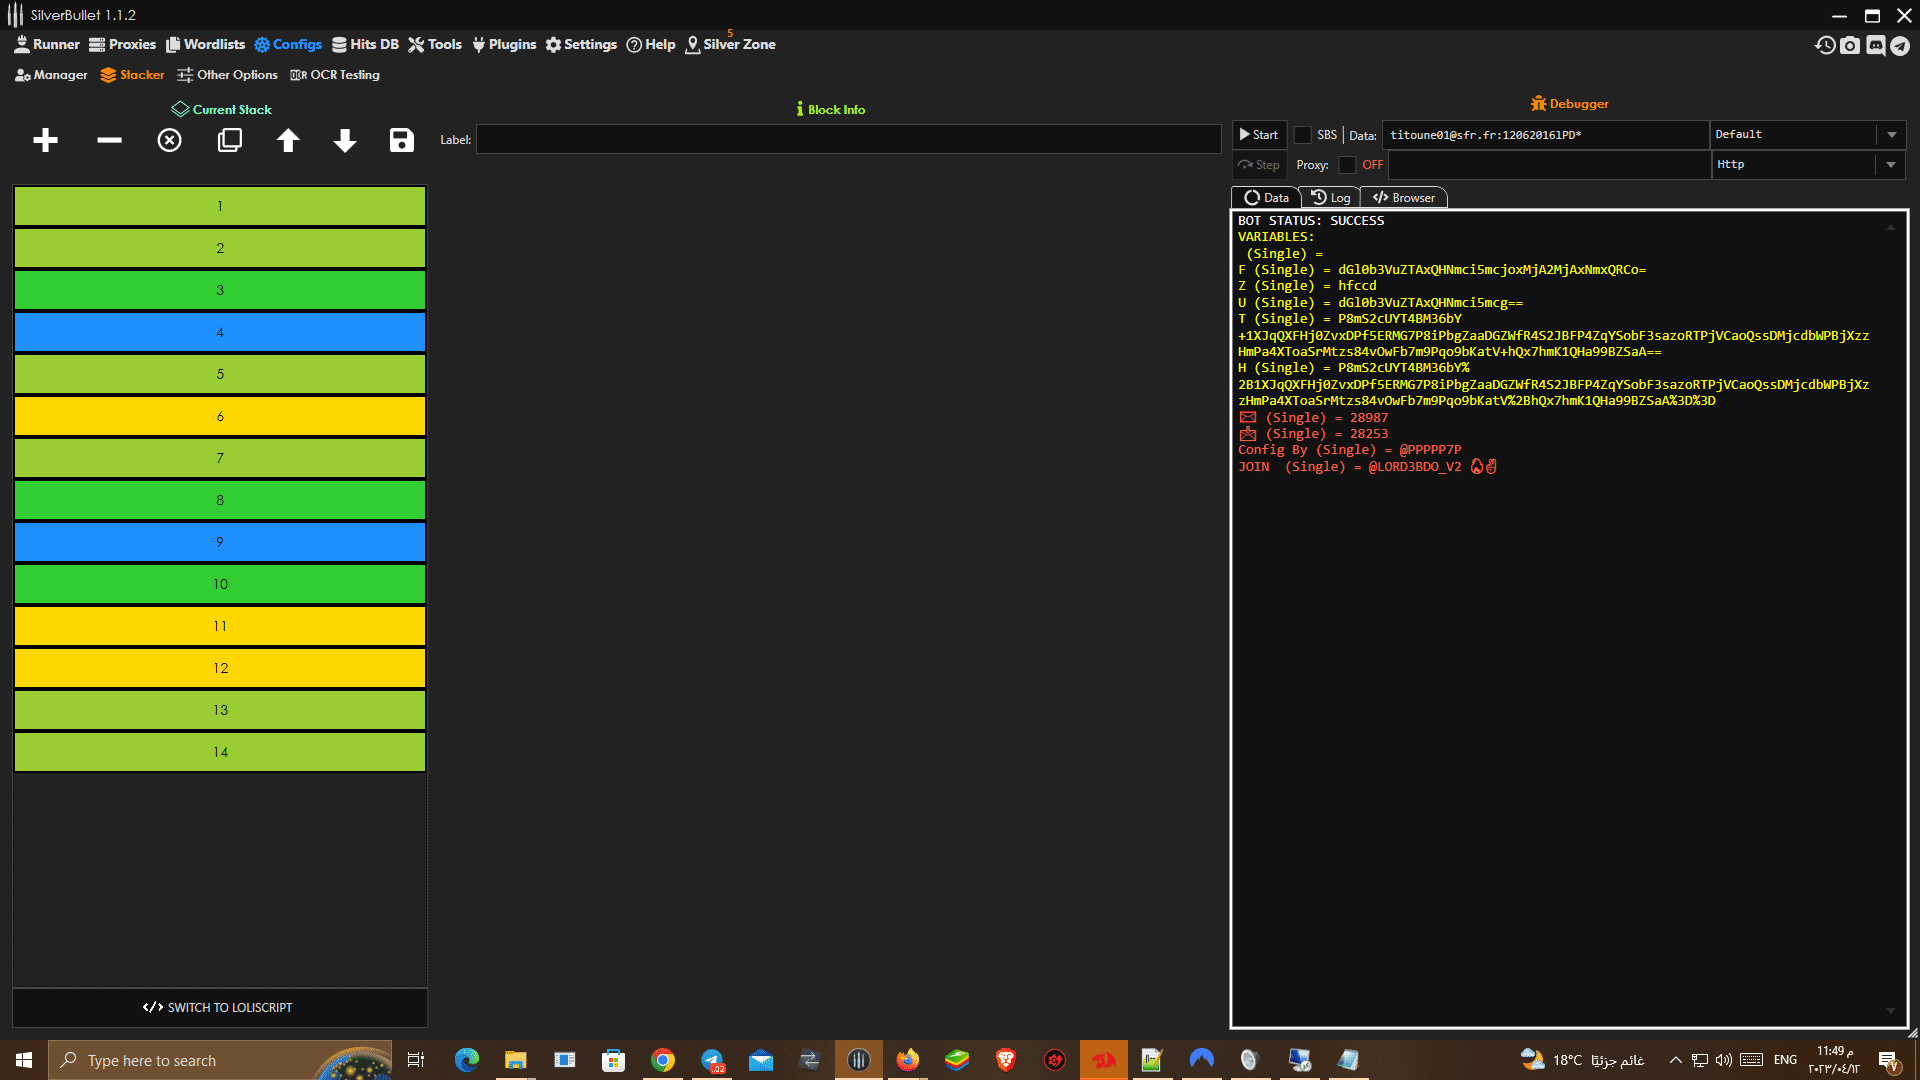Open the Browser tab in debugger

pyautogui.click(x=1404, y=197)
